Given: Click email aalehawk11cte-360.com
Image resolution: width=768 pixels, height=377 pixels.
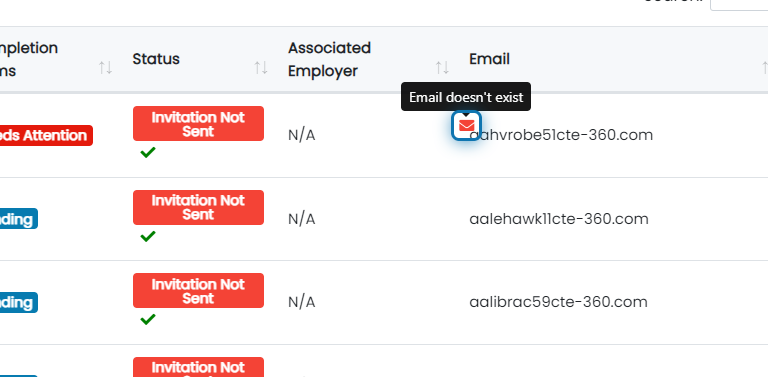Looking at the screenshot, I should pos(559,219).
